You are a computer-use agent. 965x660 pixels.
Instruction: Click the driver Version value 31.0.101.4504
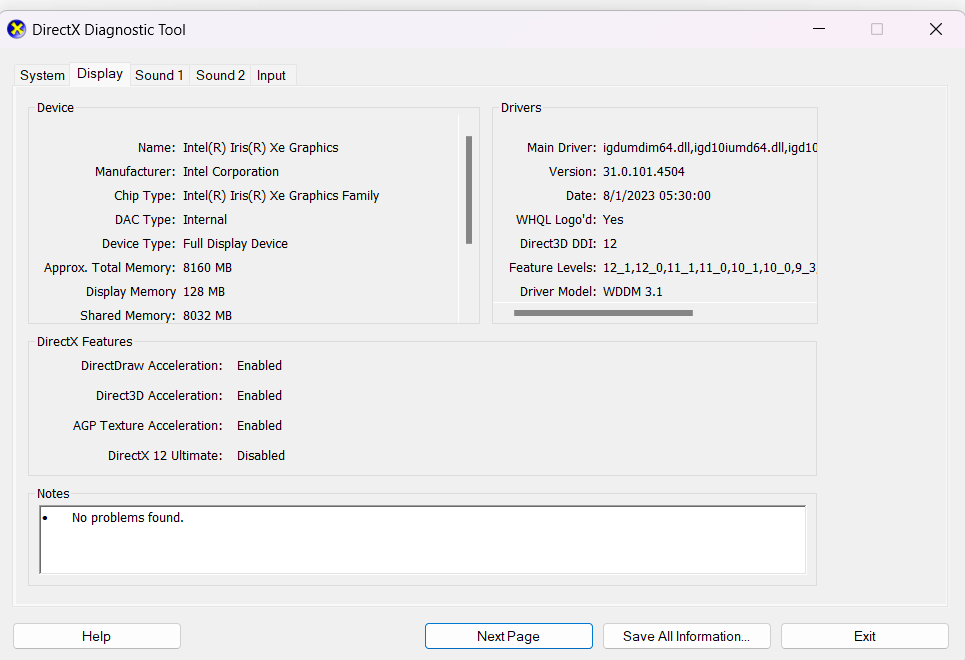pyautogui.click(x=644, y=172)
